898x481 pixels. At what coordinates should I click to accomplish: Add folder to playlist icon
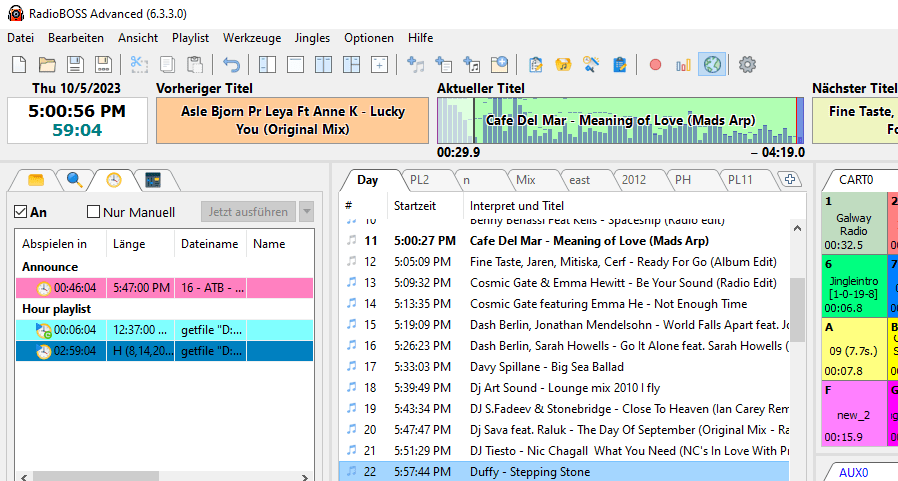[499, 65]
